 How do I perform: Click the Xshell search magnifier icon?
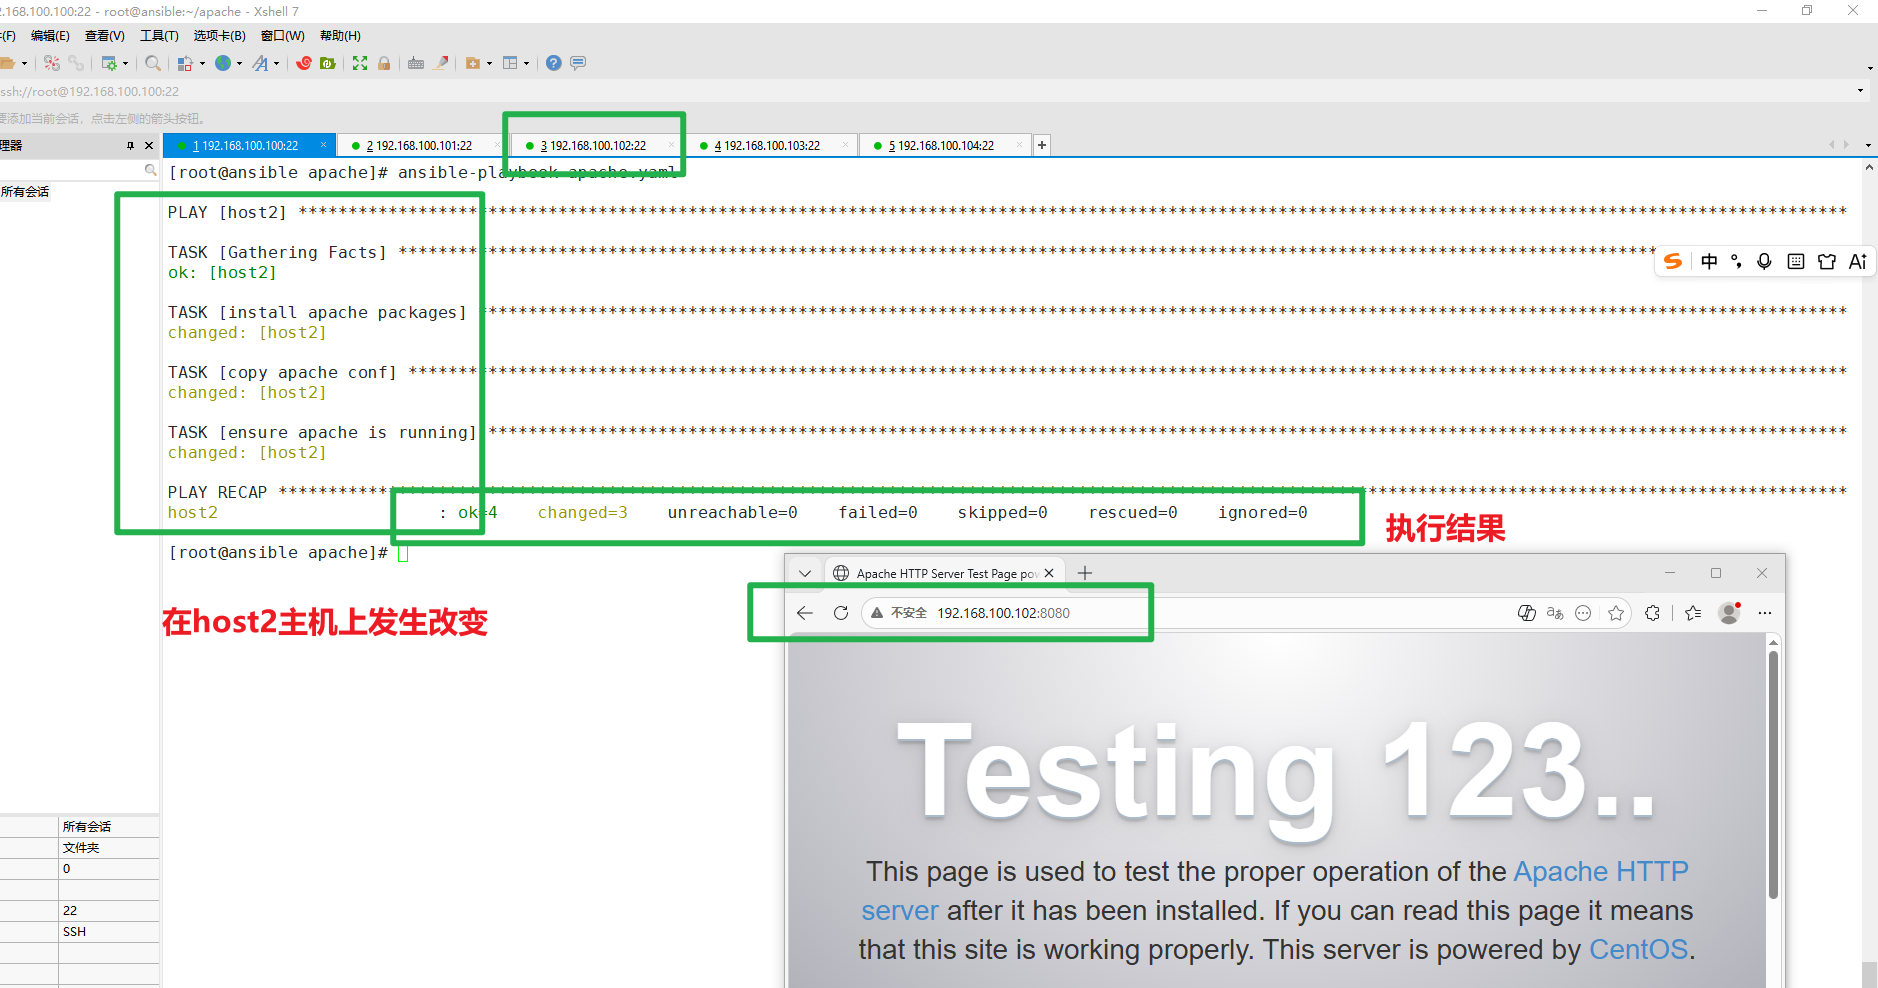pos(153,63)
